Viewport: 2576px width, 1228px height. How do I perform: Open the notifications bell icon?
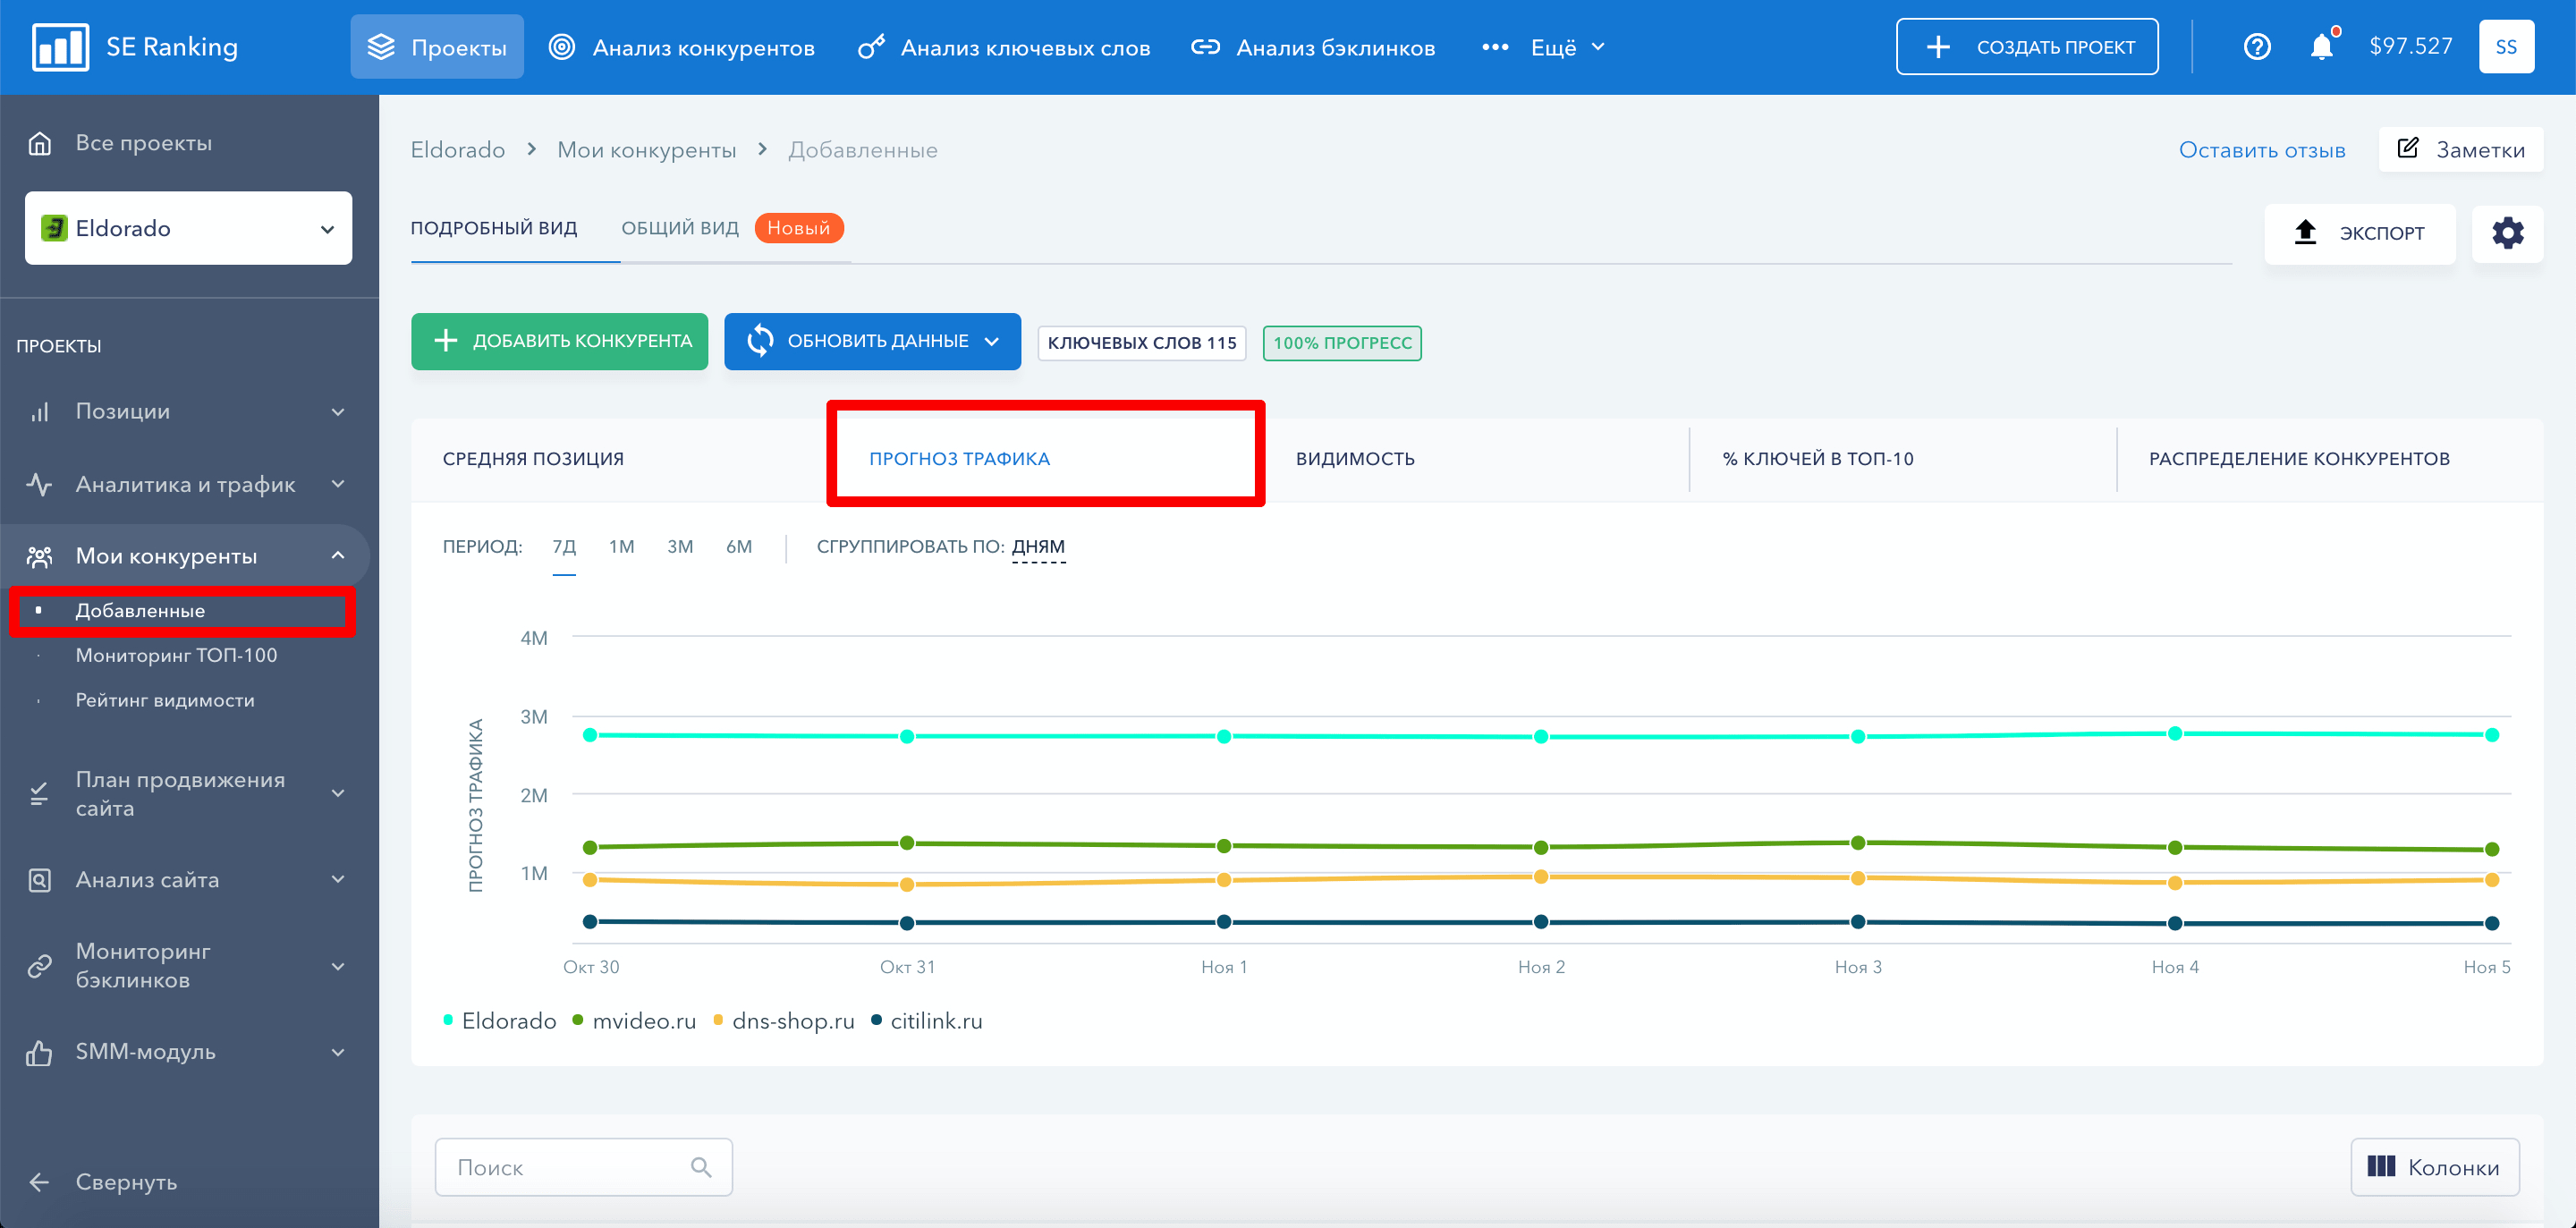pyautogui.click(x=2321, y=47)
